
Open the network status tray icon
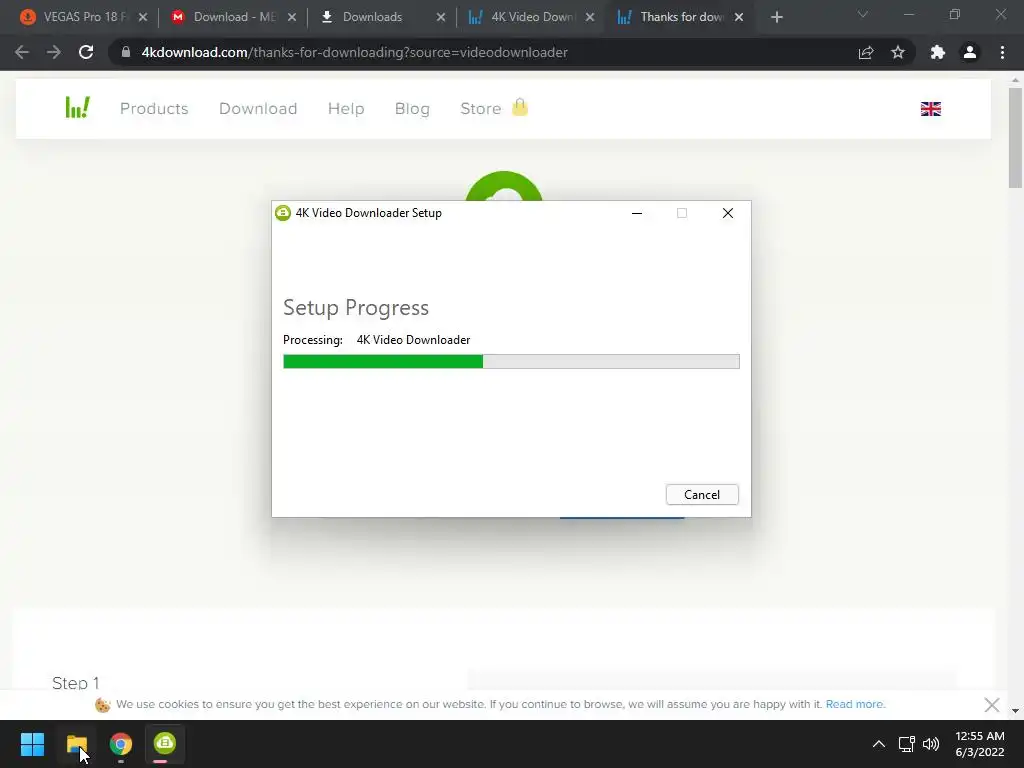906,744
